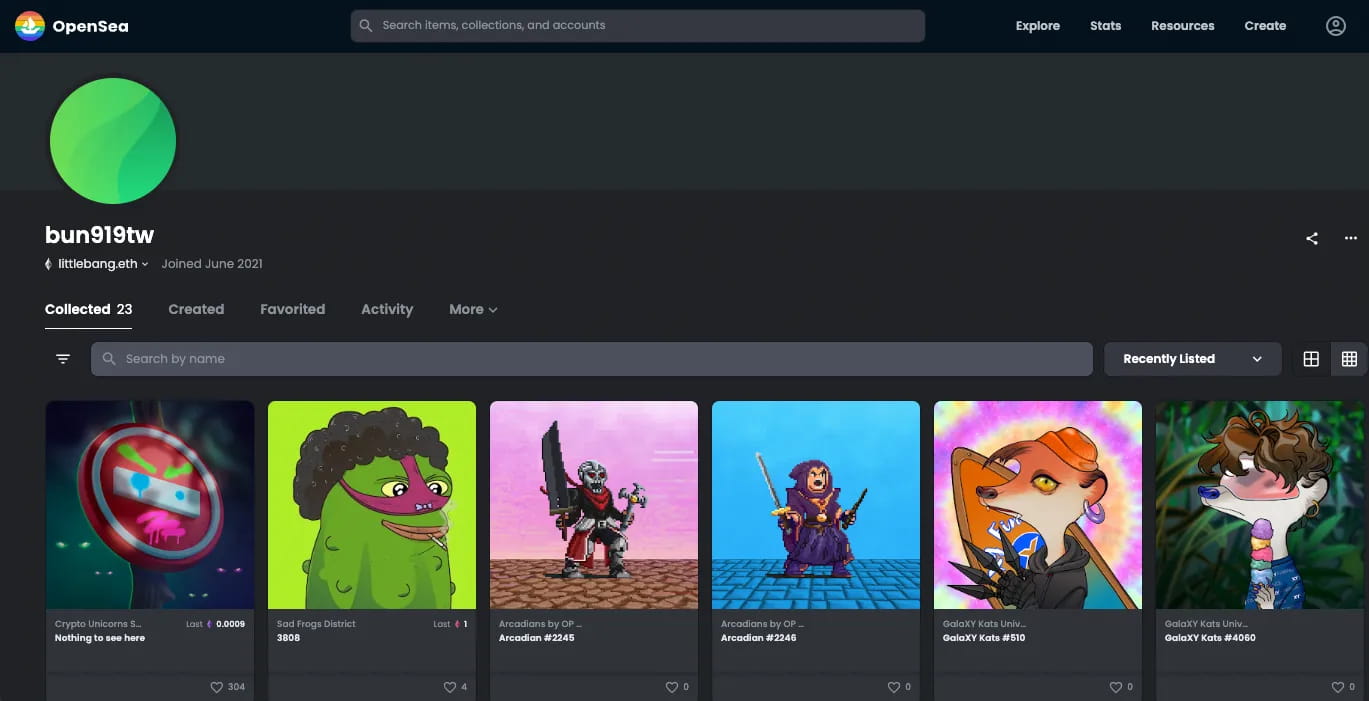Click the Ethereum icon beside littlebang.eth
Viewport: 1369px width, 701px height.
point(48,264)
